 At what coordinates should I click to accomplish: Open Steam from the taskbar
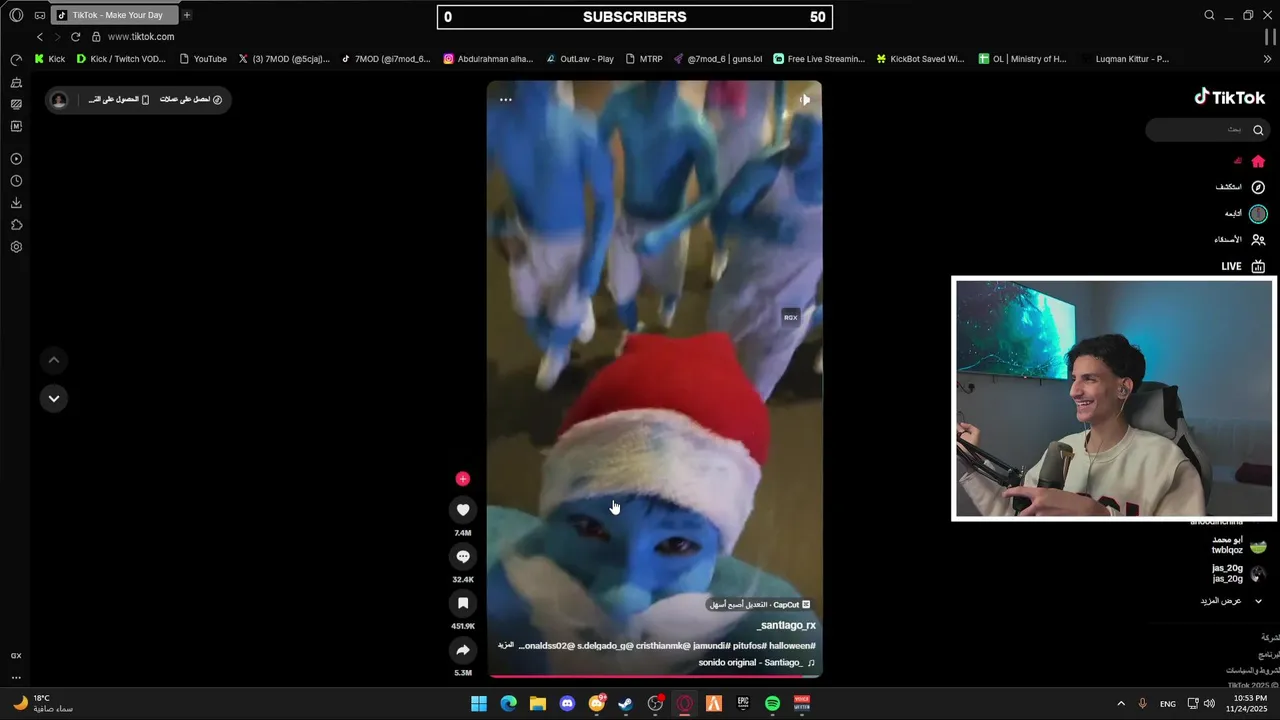tap(626, 704)
